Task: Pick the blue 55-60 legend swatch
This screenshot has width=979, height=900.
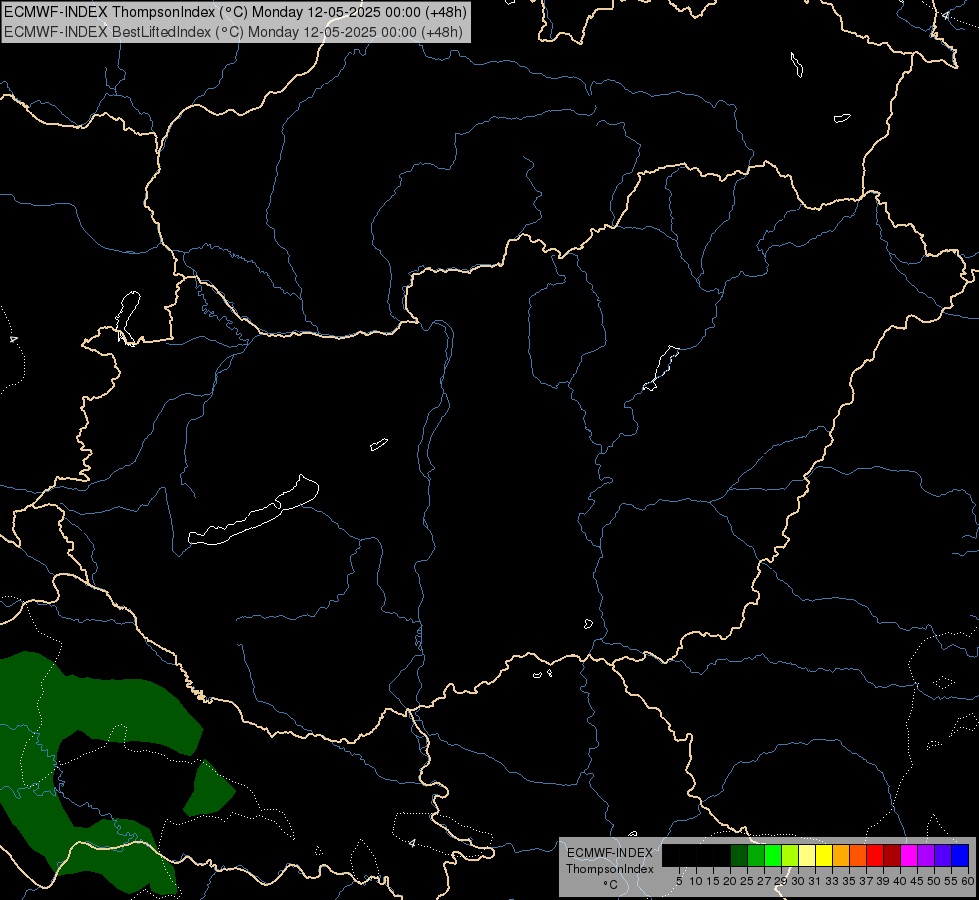Action: [x=960, y=855]
